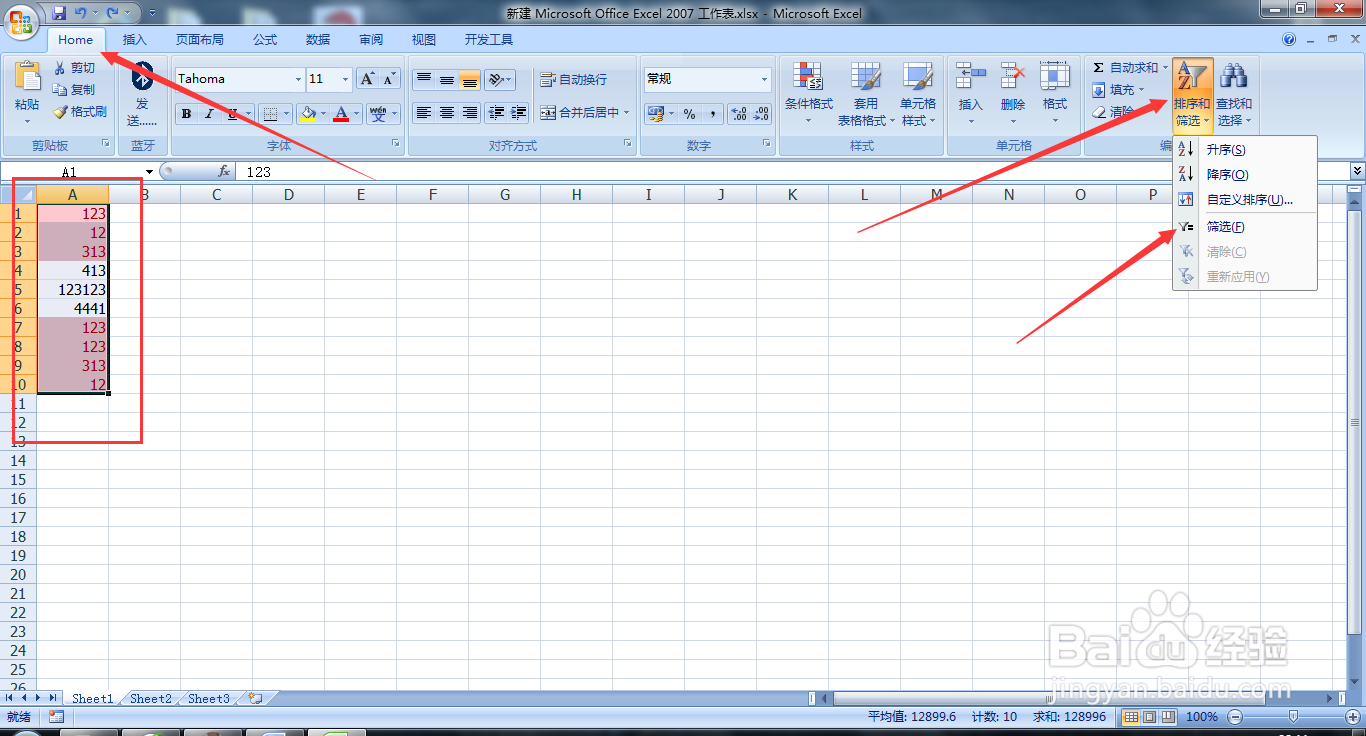Switch to the 公式 ribbon tab
Screen dimensions: 1366x736
[x=265, y=40]
